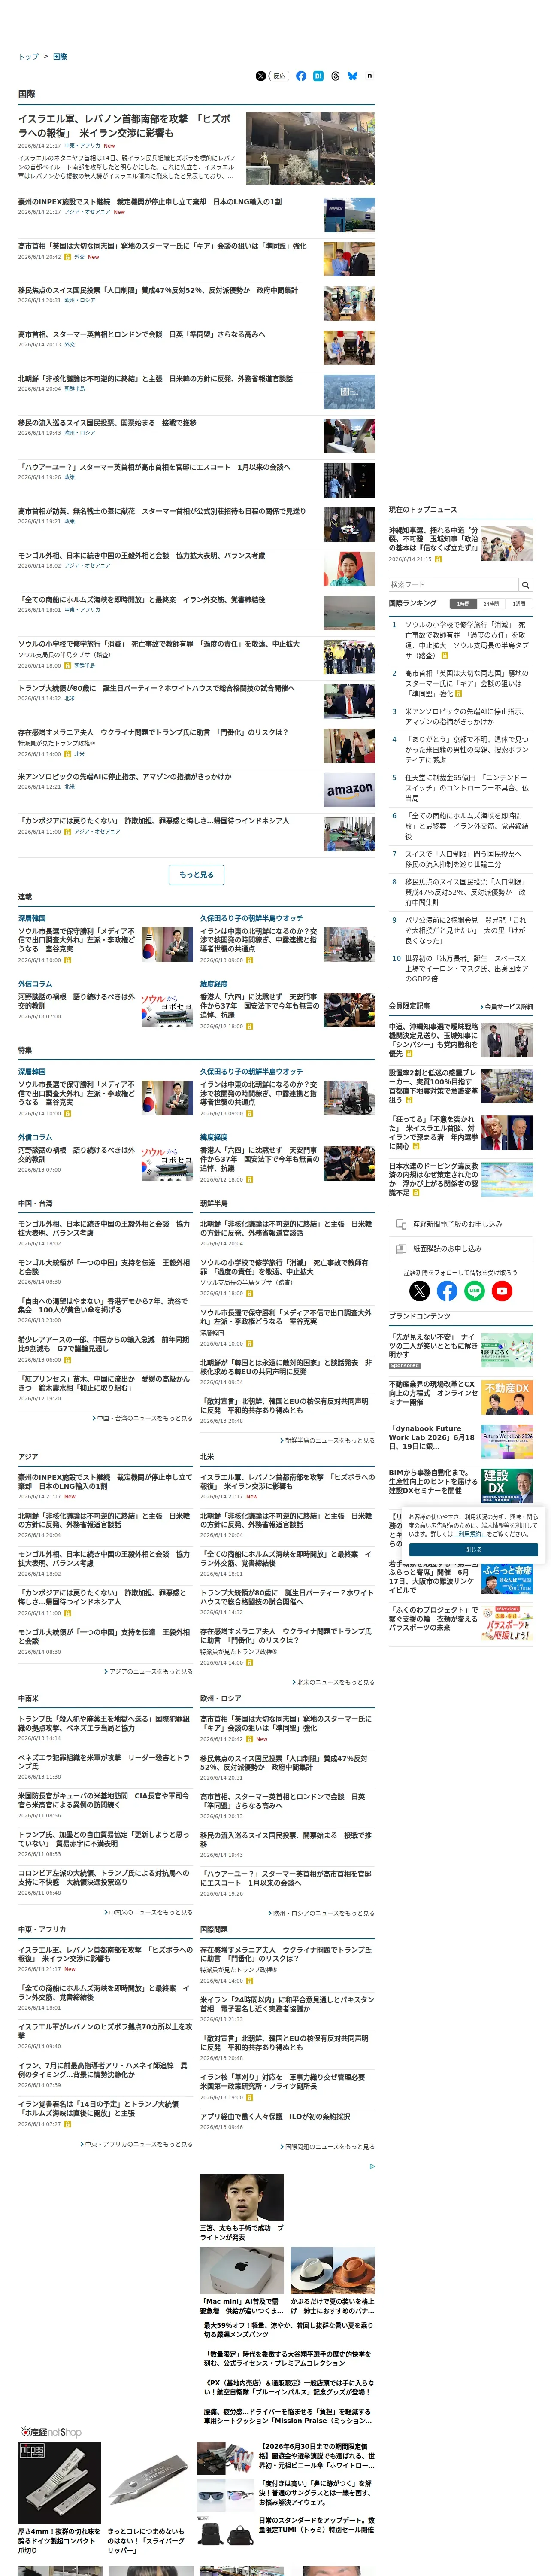This screenshot has height=2576, width=551.
Task: Expand 朝鮮半島のニュースをもっと見る
Action: tap(327, 1440)
